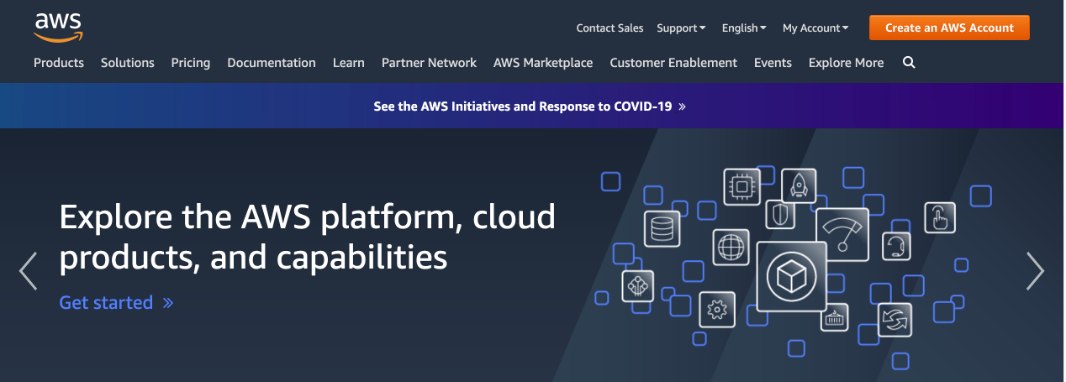Click the Contact Sales link

pyautogui.click(x=610, y=28)
